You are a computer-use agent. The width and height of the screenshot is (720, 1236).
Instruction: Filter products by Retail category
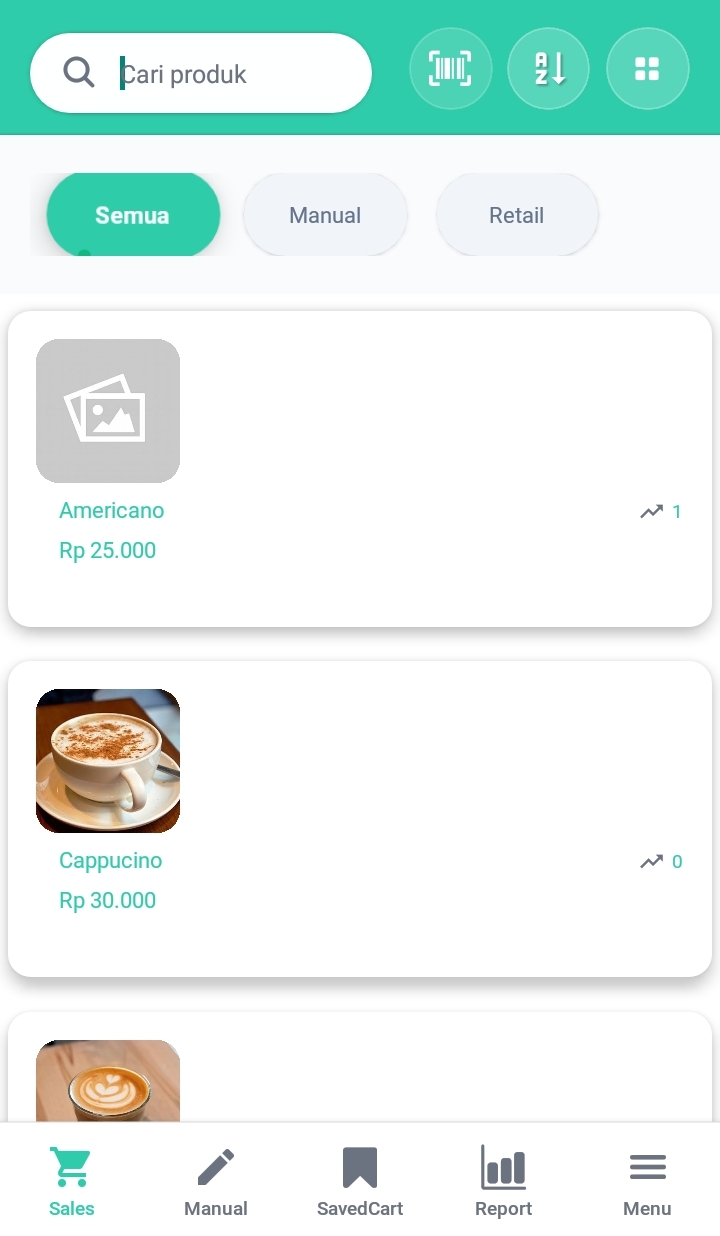point(516,215)
